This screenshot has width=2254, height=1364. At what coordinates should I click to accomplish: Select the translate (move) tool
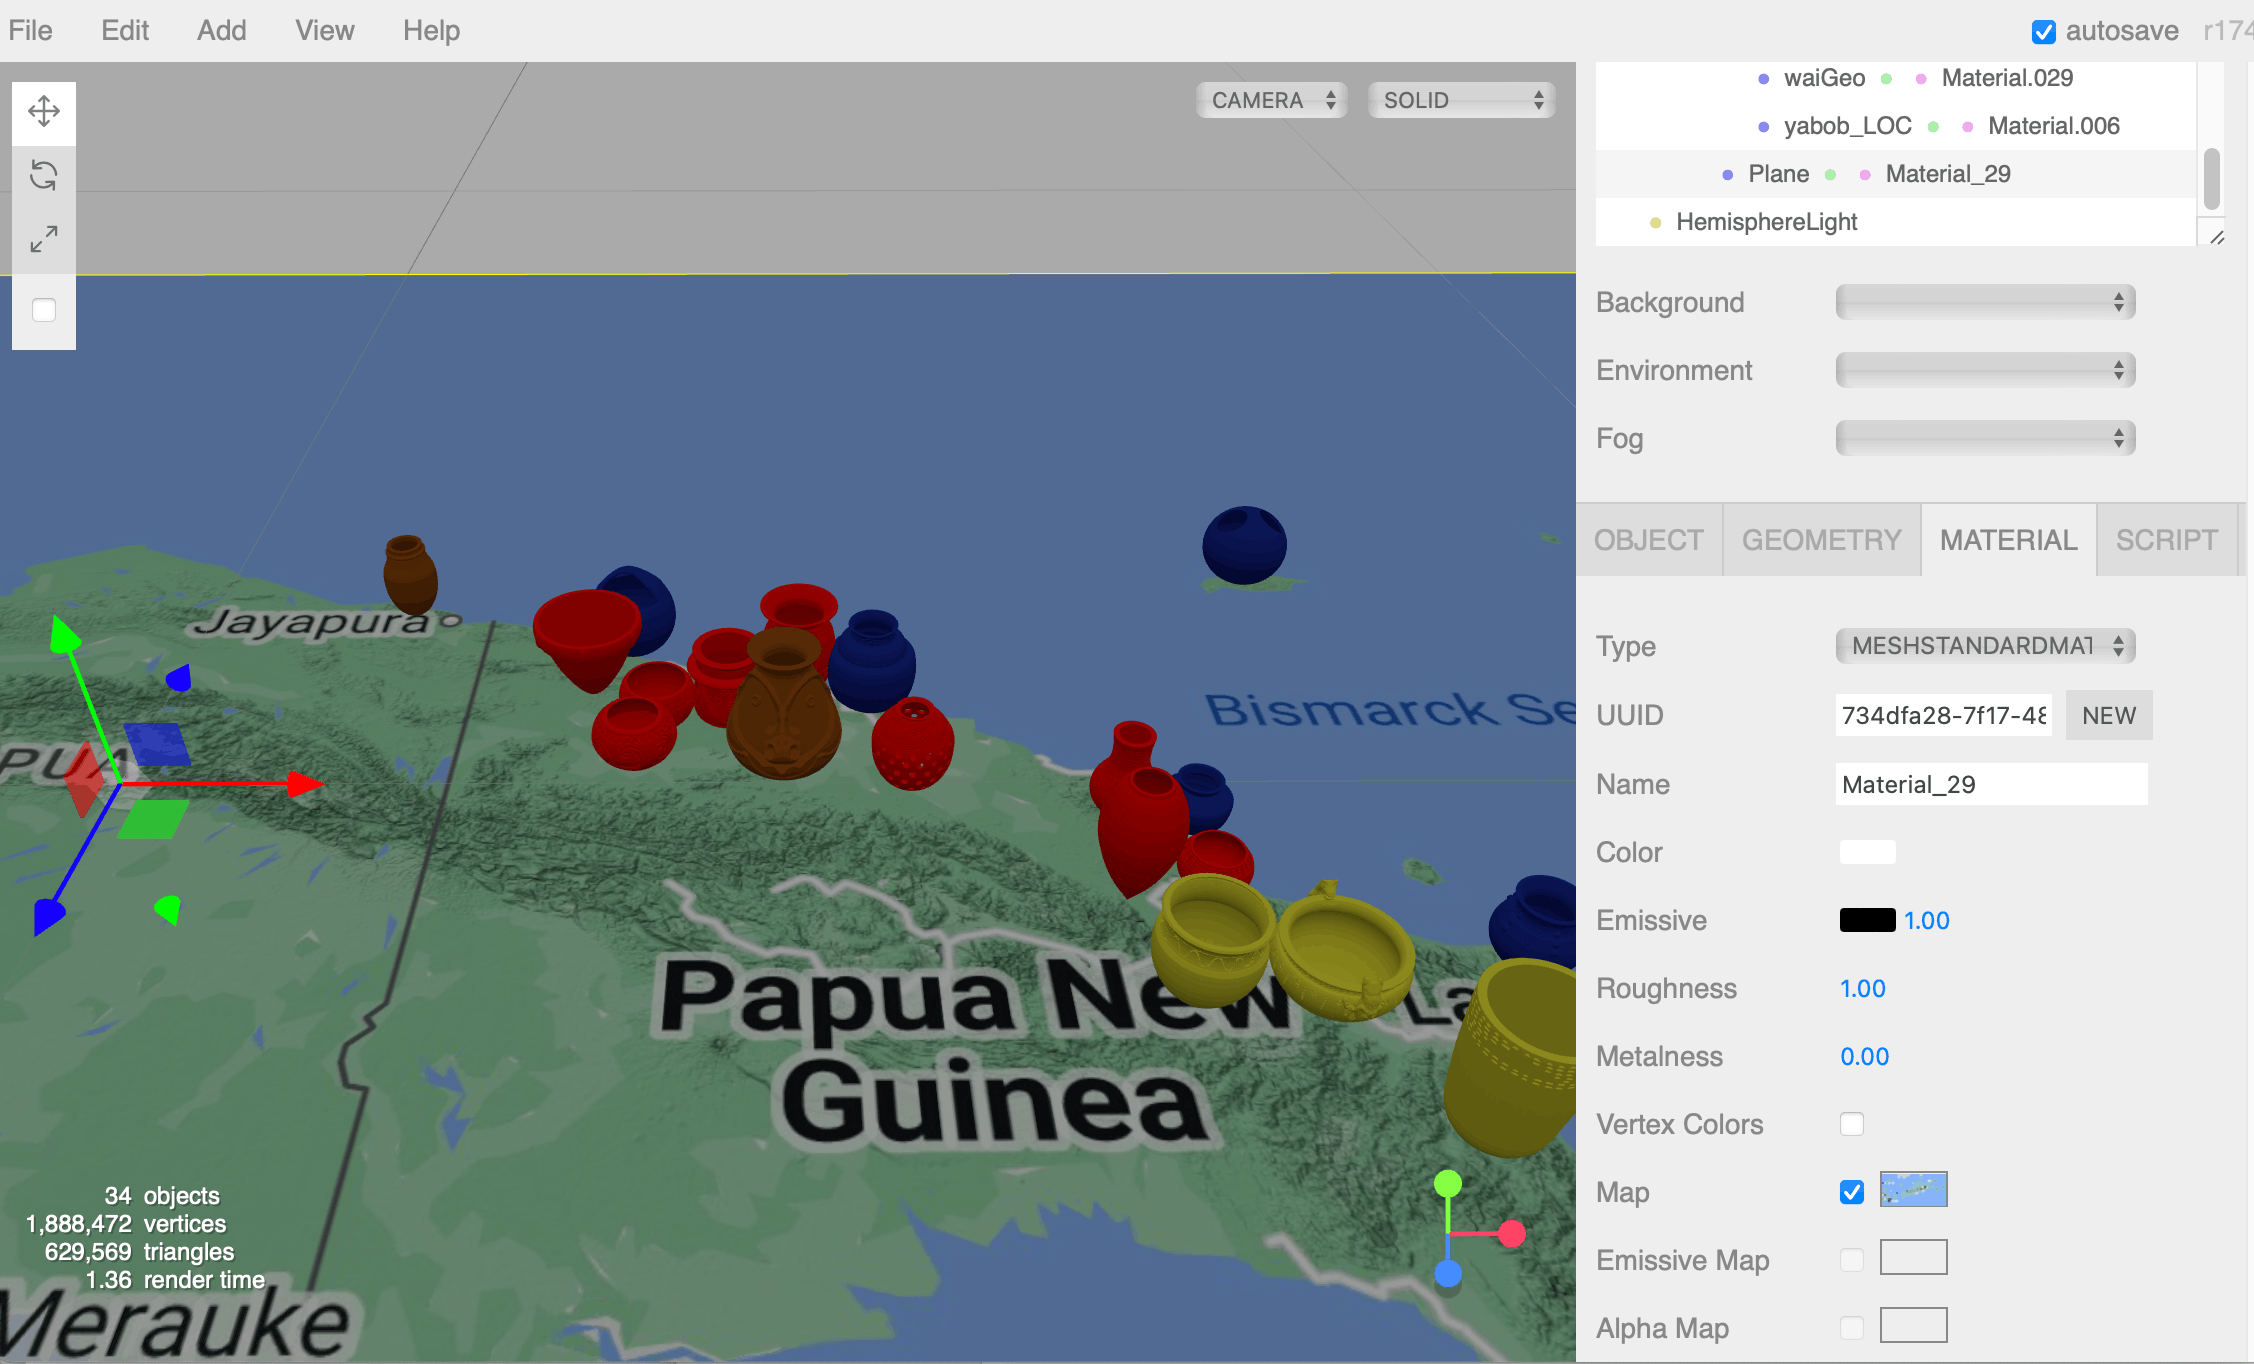[44, 111]
